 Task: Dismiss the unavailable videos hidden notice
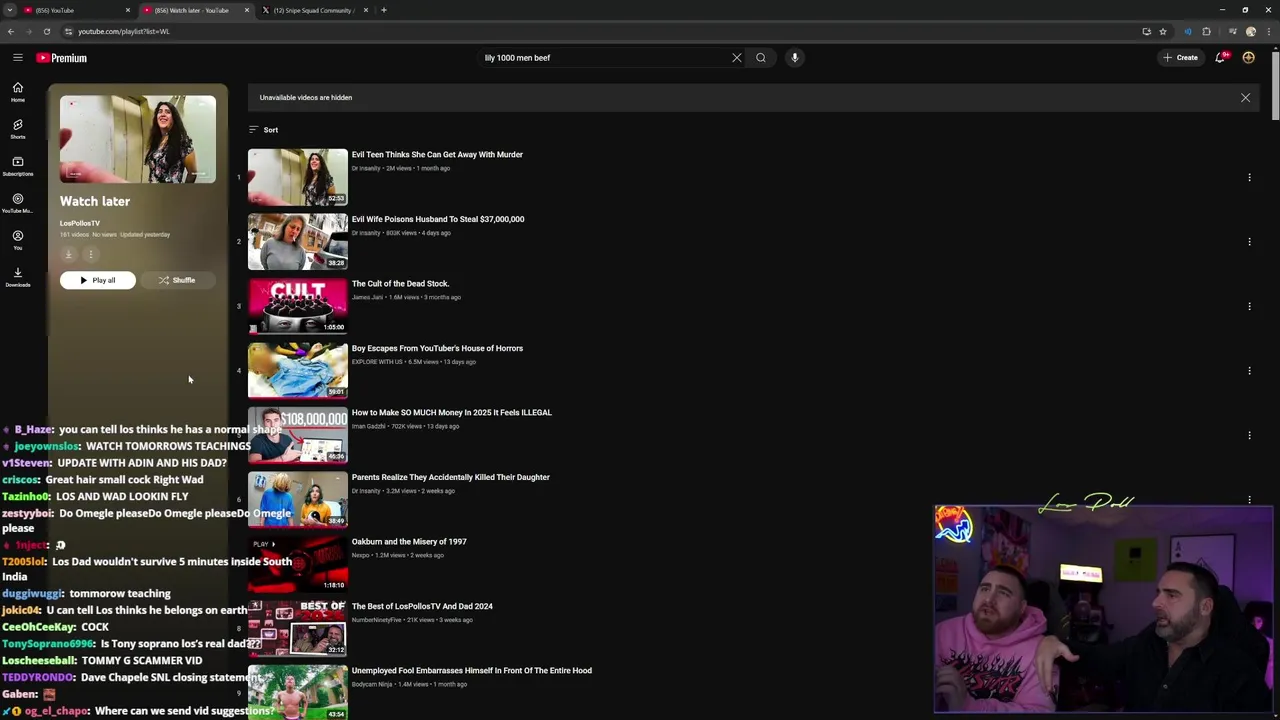point(1245,98)
